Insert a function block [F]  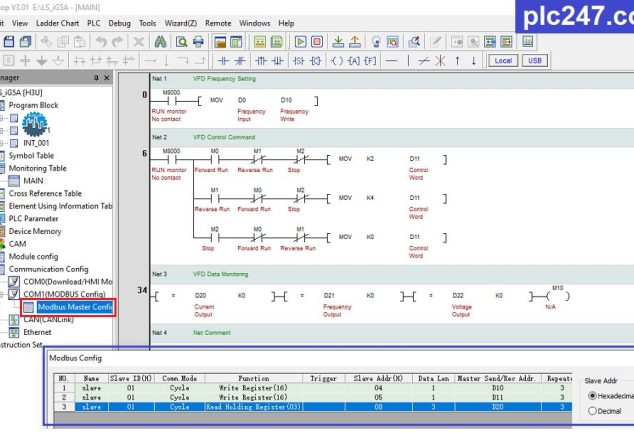(370, 61)
